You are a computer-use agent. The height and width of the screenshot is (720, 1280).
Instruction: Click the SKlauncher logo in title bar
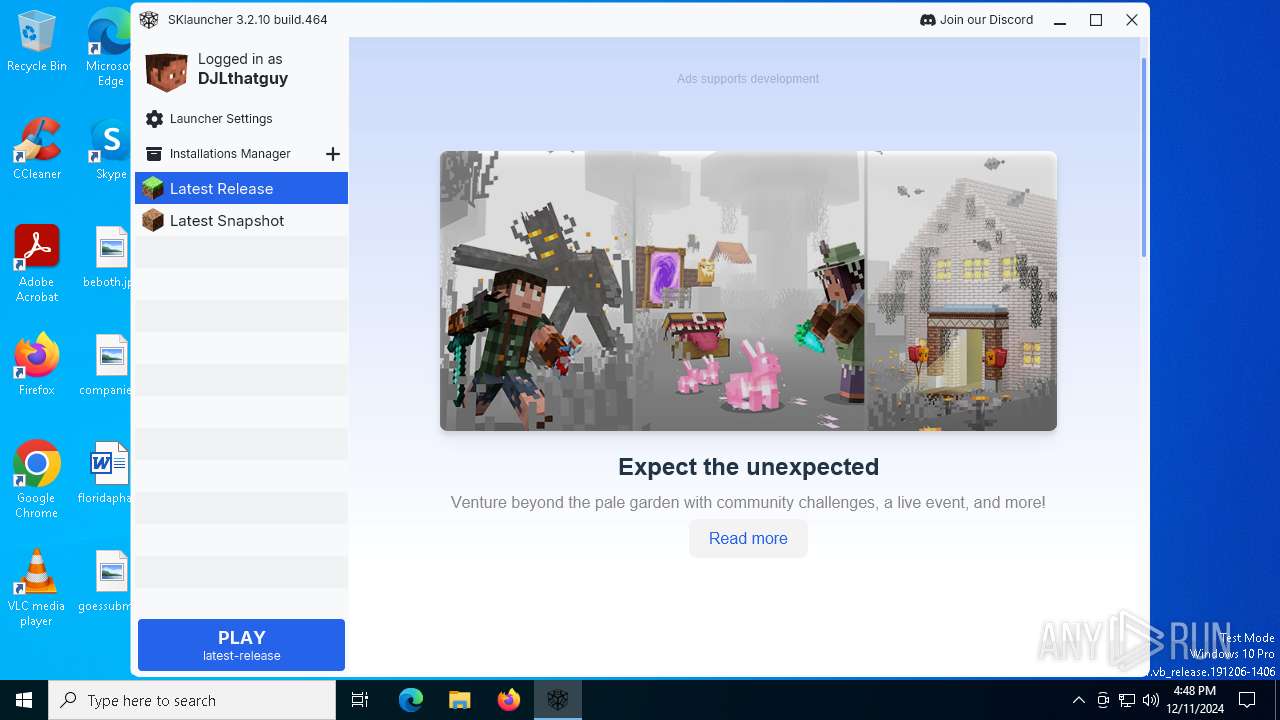coord(149,20)
